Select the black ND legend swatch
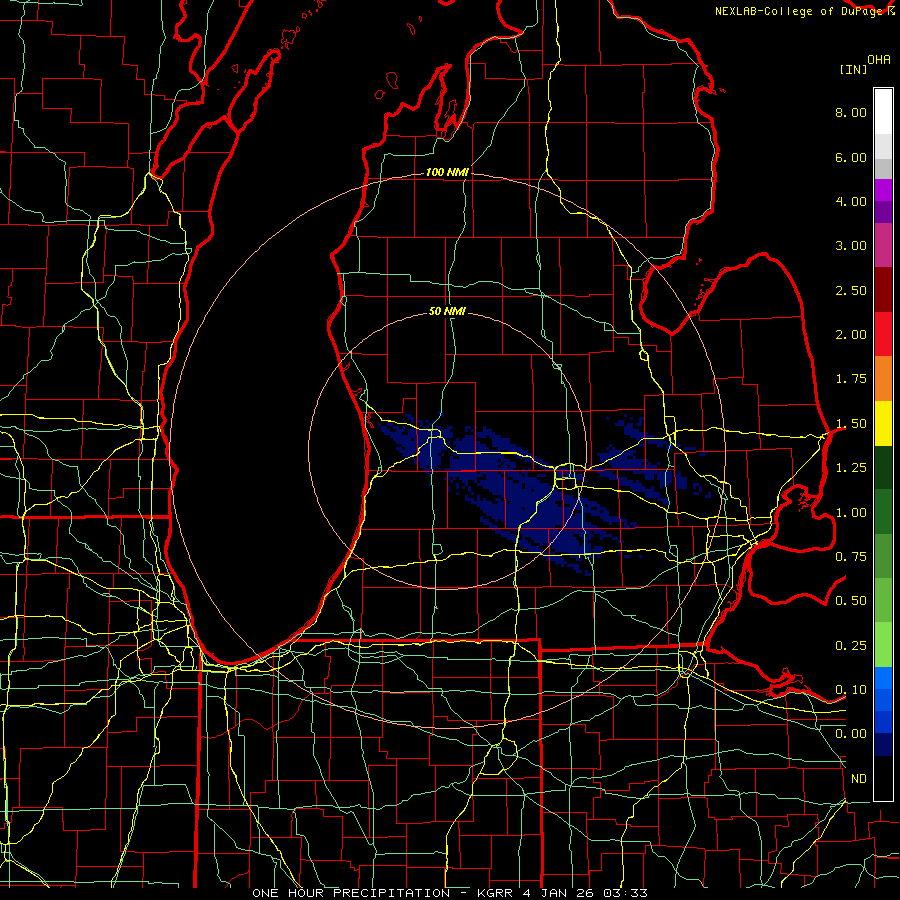Image resolution: width=900 pixels, height=900 pixels. [x=883, y=778]
